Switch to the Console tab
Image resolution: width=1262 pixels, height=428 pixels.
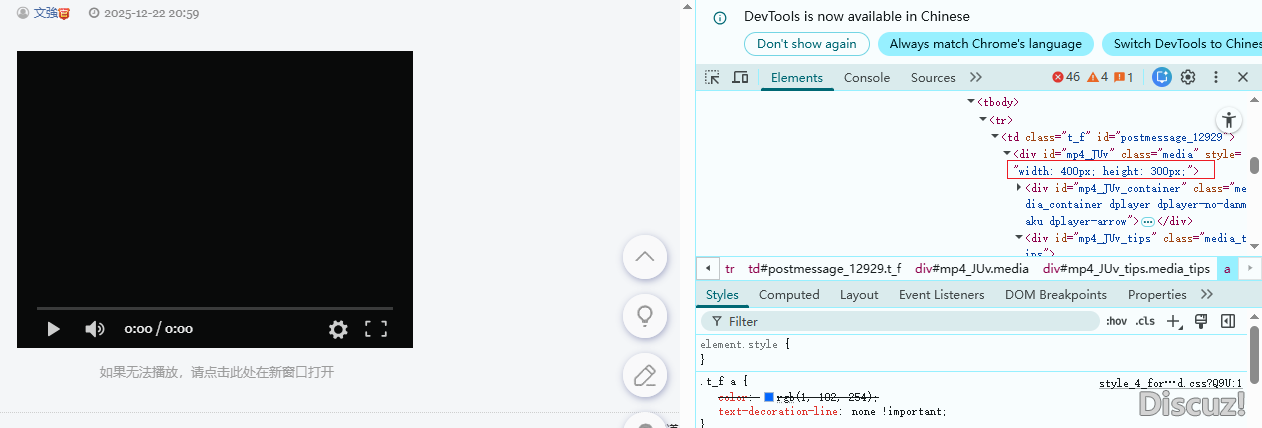[866, 77]
